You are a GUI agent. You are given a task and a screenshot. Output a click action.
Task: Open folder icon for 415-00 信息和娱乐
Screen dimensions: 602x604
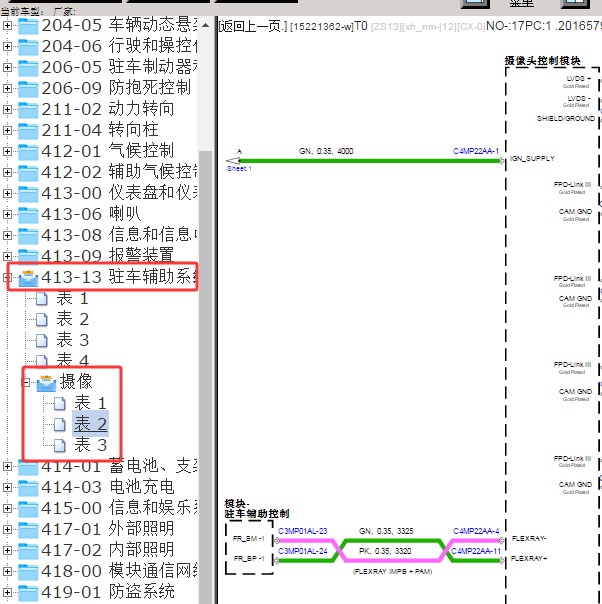28,509
